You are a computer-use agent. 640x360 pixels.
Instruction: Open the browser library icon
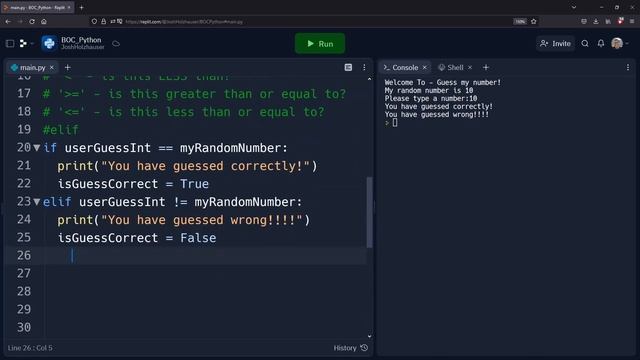[x=608, y=21]
